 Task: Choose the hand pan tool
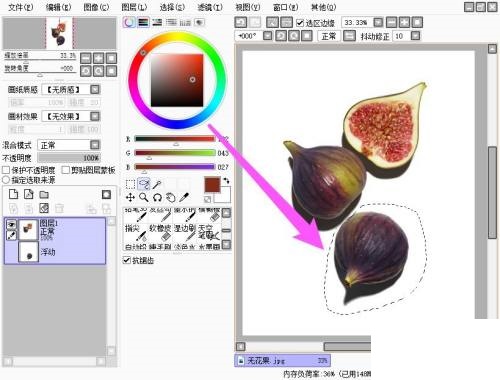coord(171,198)
